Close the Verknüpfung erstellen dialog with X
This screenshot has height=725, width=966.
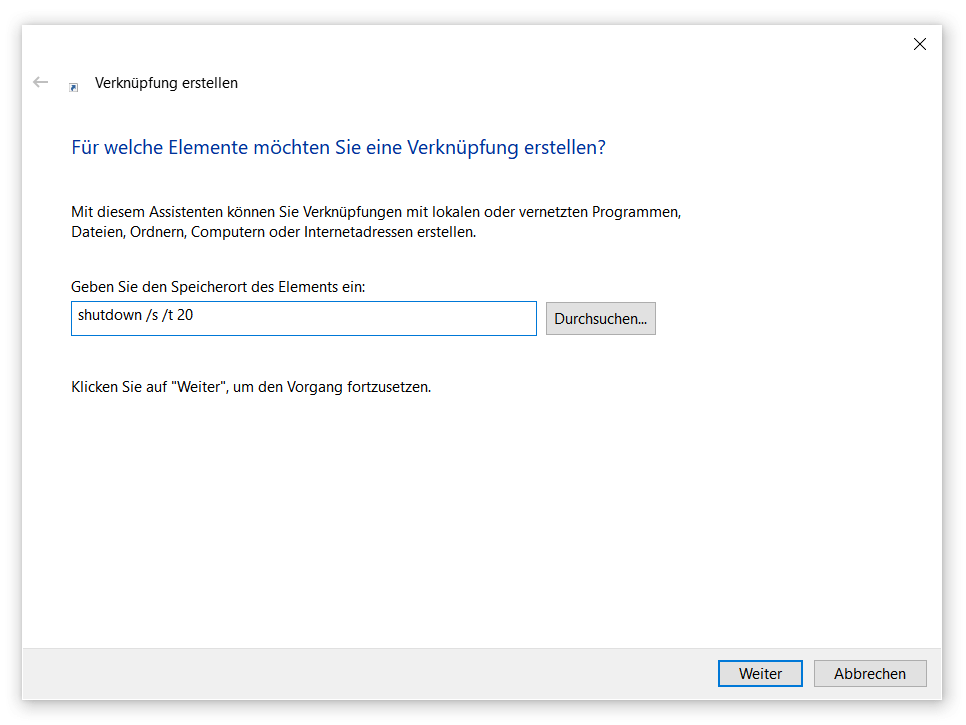click(919, 44)
